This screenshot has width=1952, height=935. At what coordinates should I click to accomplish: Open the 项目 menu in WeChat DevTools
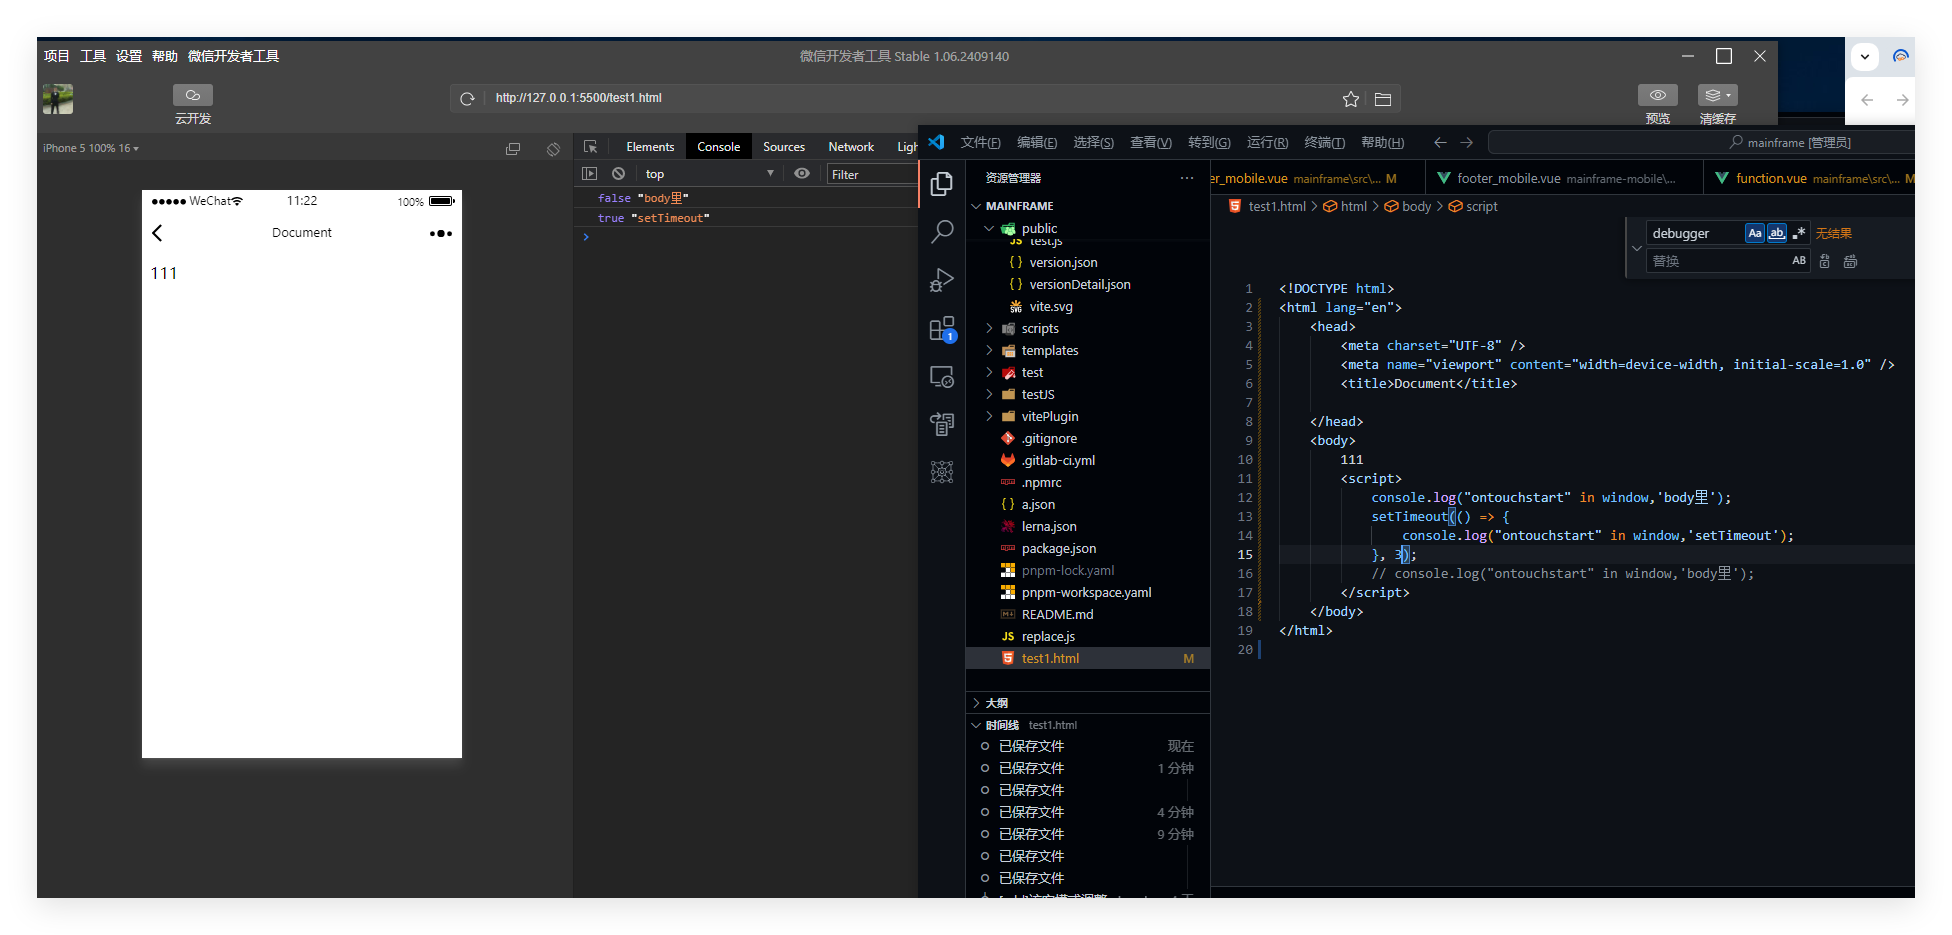click(x=57, y=56)
